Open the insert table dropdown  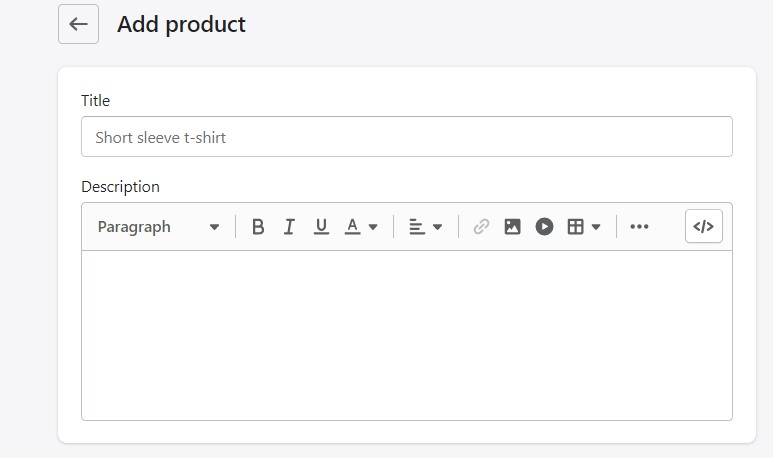pos(584,227)
